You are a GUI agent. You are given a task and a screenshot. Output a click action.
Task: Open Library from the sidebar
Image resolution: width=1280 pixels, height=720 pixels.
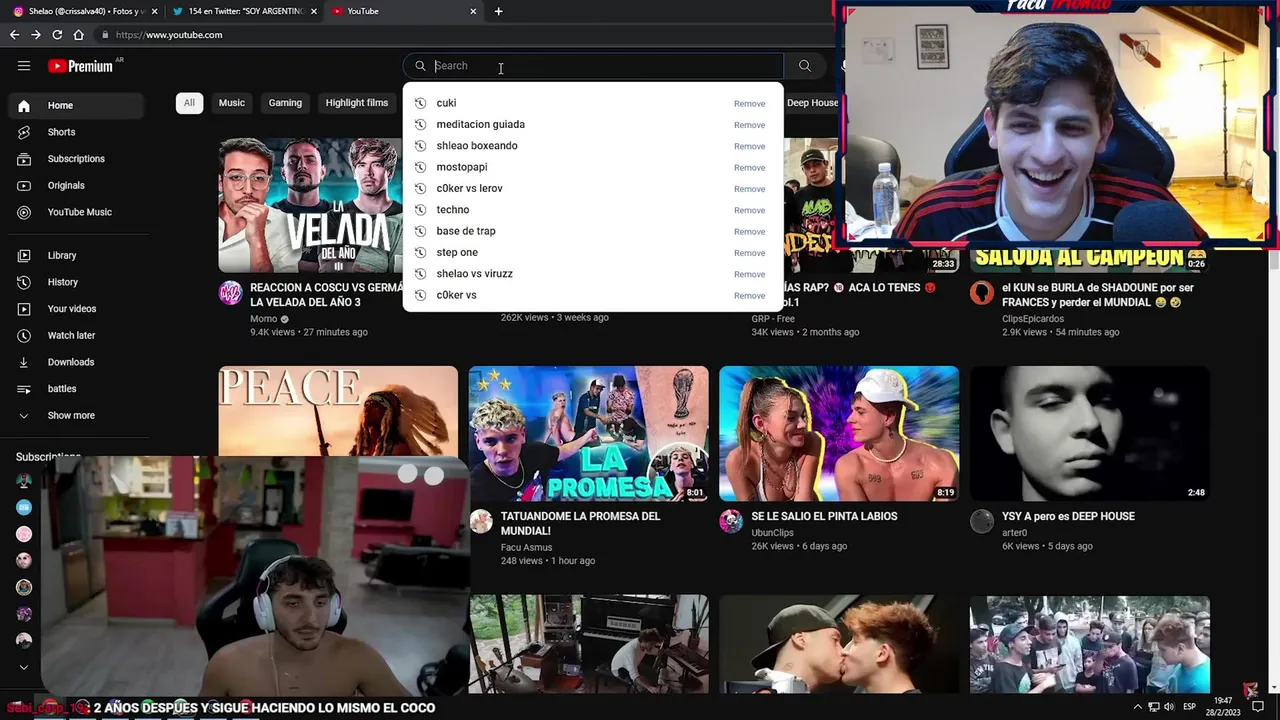74,256
